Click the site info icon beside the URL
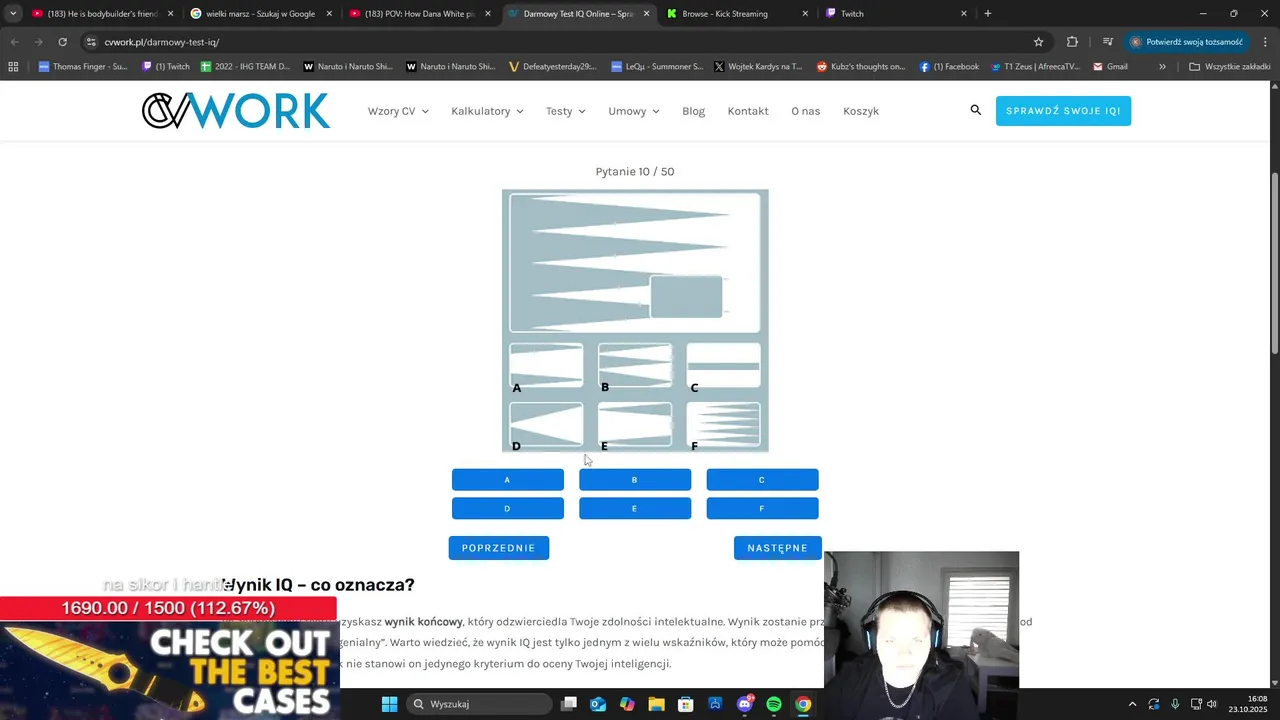This screenshot has width=1280, height=720. [x=91, y=42]
